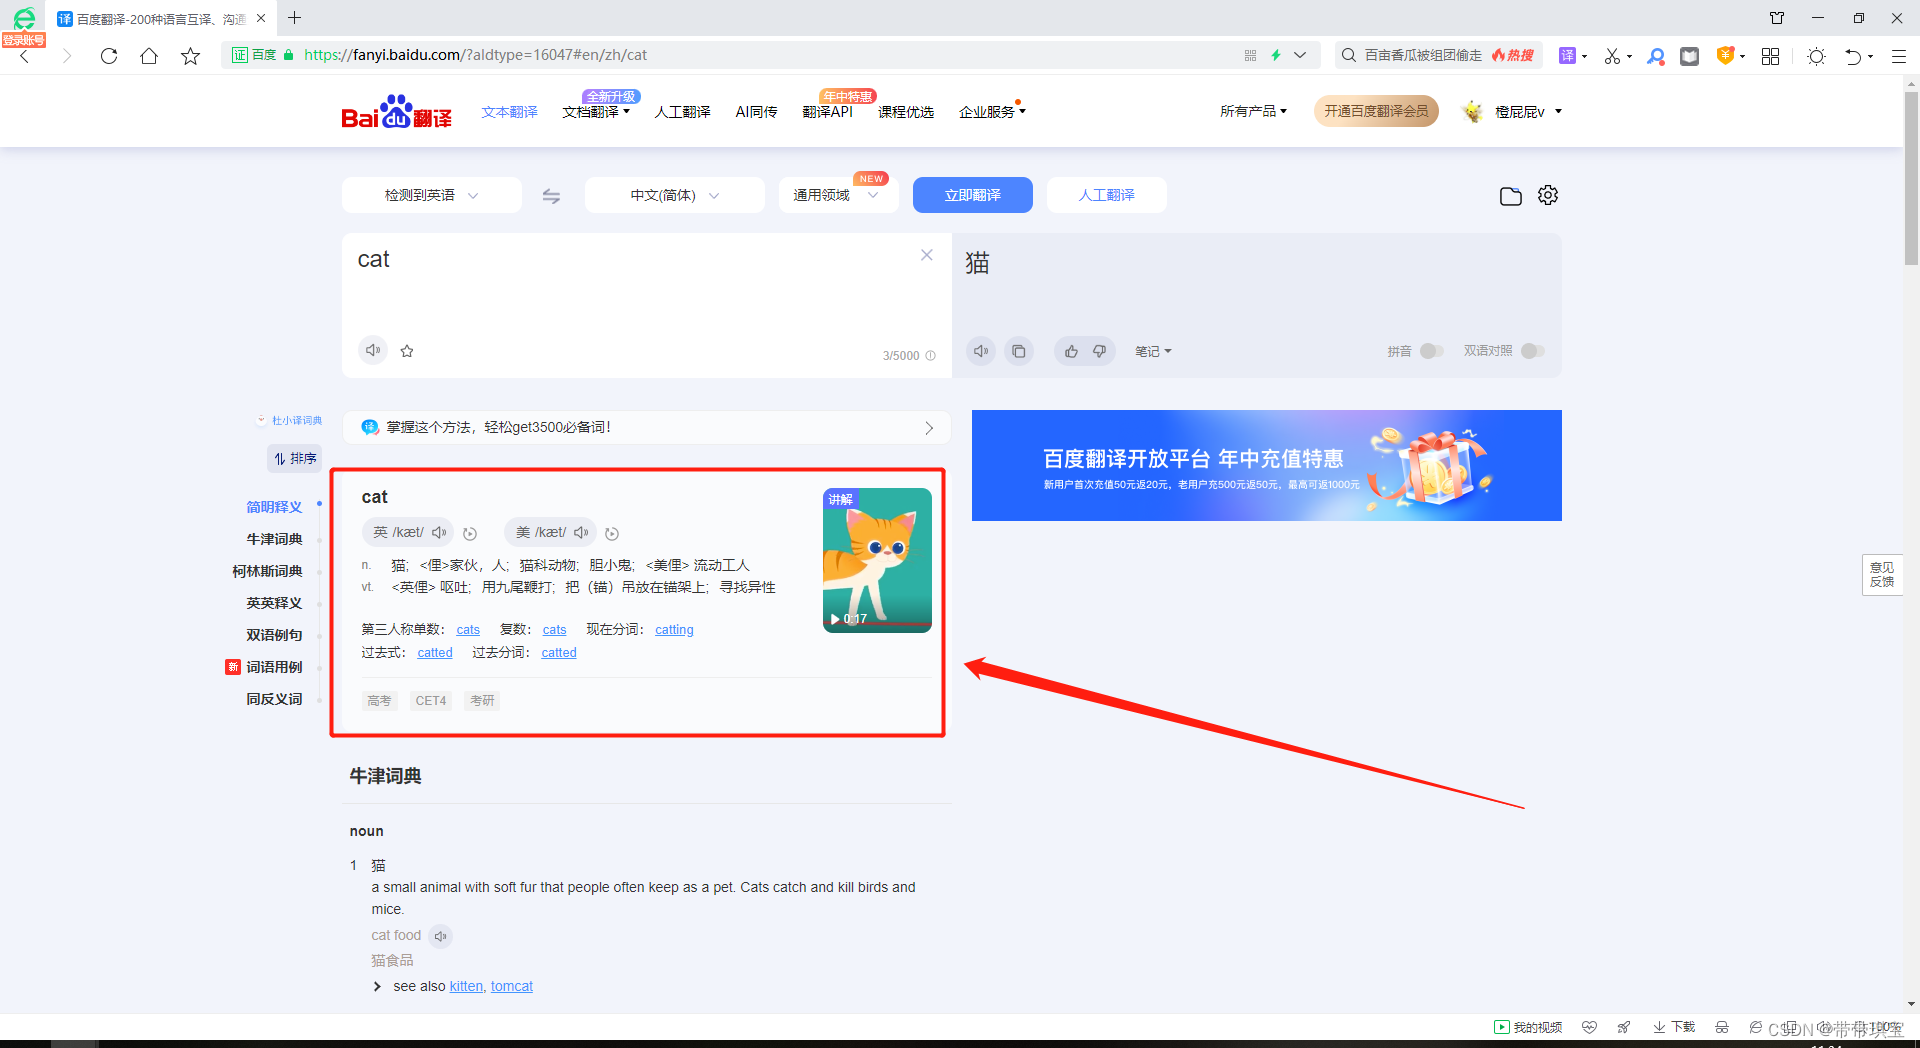Open the 课程优选 nav item
Screen dimensions: 1920x1048
click(906, 112)
